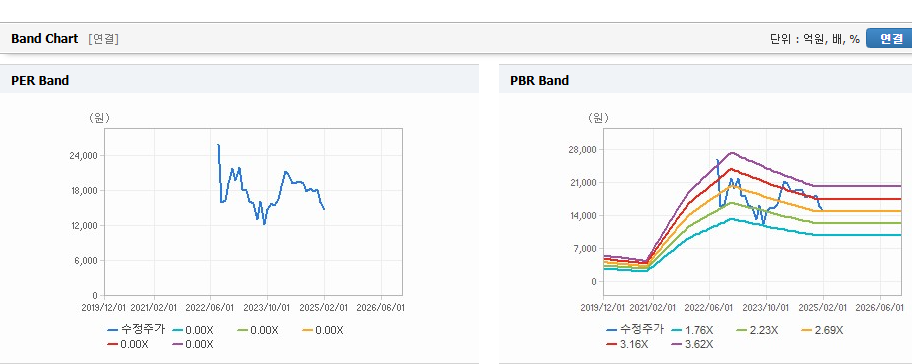Toggle the 2.23X legend series
Image resolution: width=912 pixels, height=364 pixels.
[x=757, y=330]
